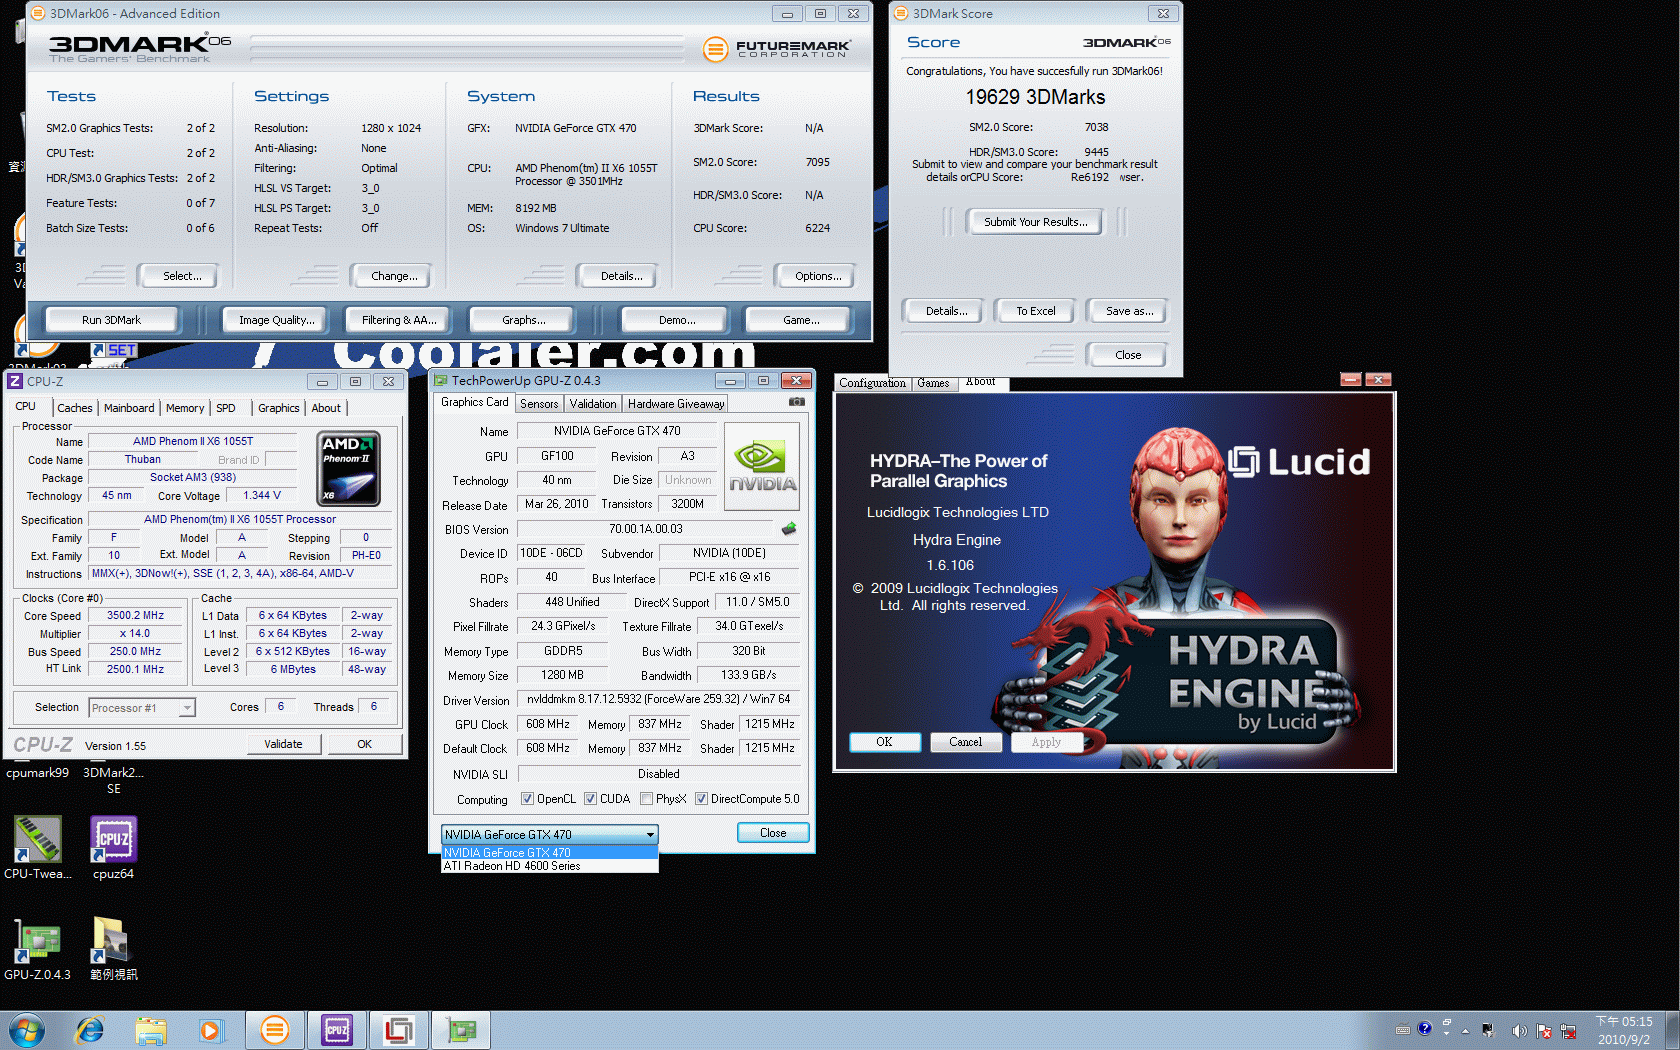Click the Show Desktop strip on taskbar
Image resolution: width=1680 pixels, height=1050 pixels.
pyautogui.click(x=1672, y=1030)
